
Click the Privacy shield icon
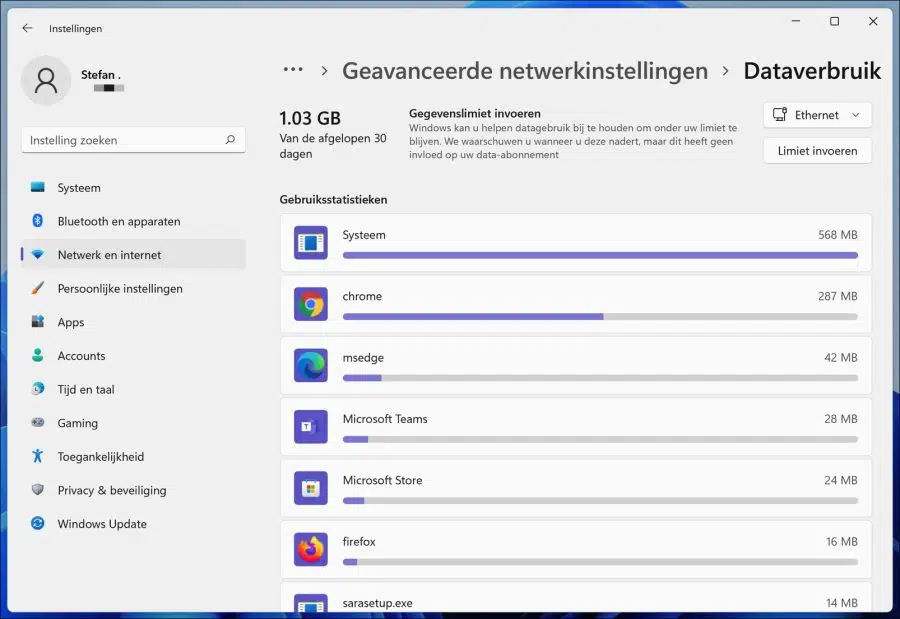(x=38, y=490)
